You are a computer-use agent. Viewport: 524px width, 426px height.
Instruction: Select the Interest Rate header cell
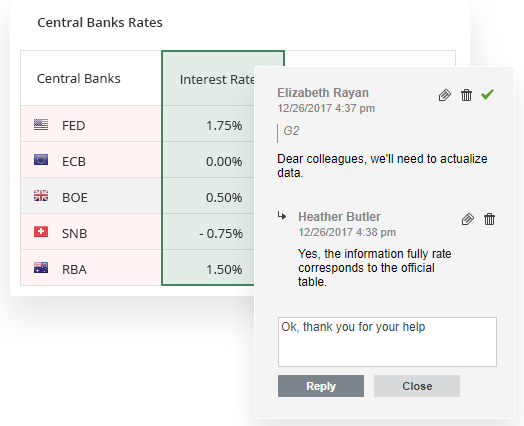(x=208, y=79)
